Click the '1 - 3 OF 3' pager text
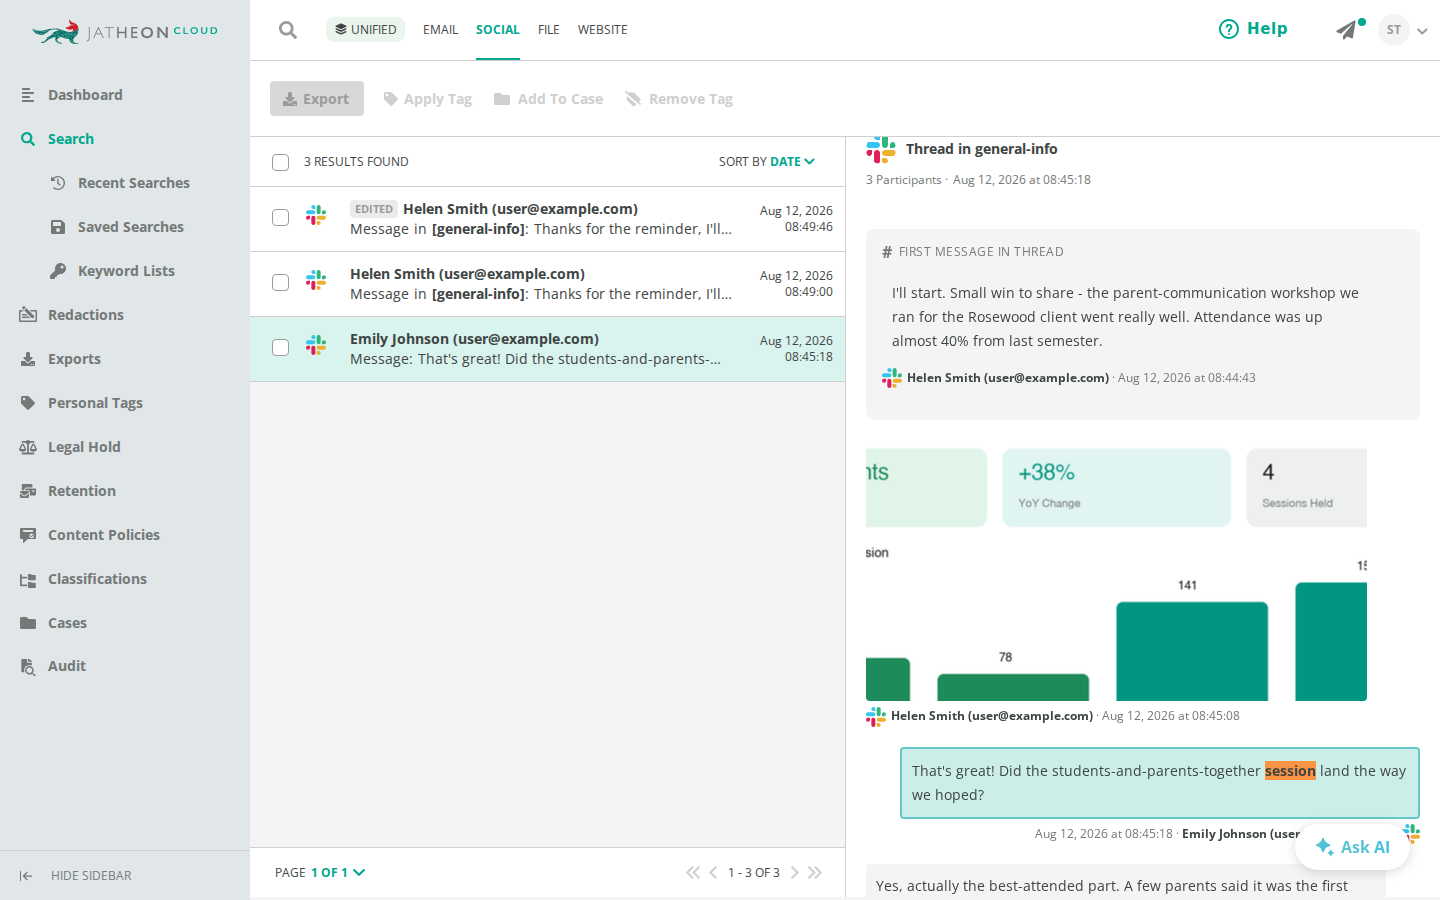The width and height of the screenshot is (1440, 900). pyautogui.click(x=754, y=873)
